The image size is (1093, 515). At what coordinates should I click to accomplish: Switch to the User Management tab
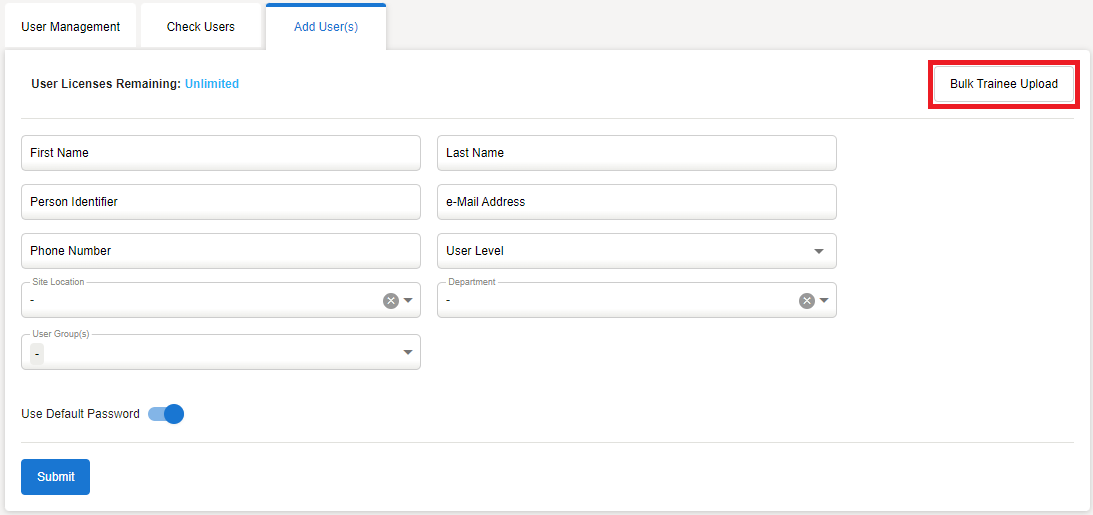70,27
